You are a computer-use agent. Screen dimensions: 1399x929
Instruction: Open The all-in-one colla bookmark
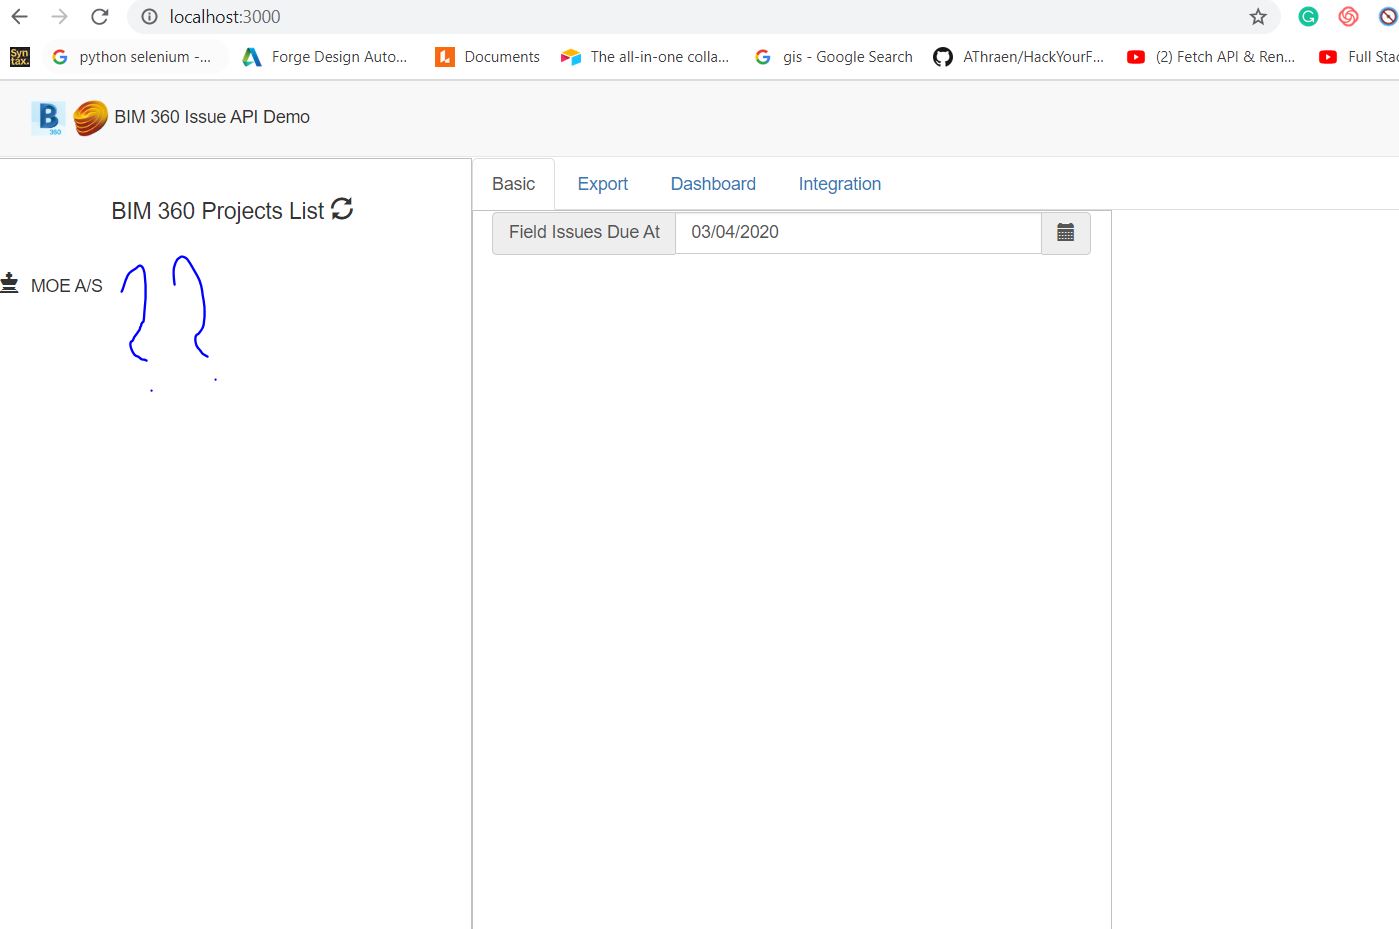coord(645,57)
